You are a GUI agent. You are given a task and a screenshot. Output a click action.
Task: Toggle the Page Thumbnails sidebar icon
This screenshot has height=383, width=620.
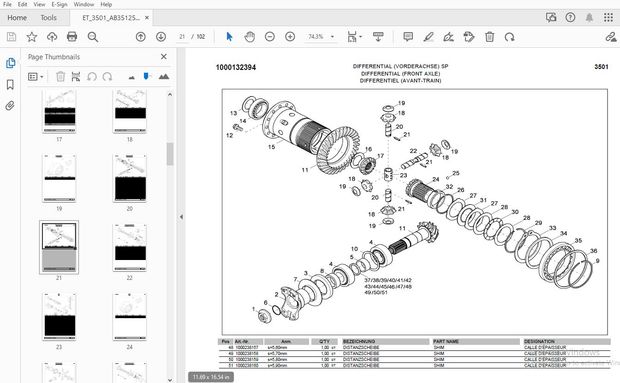click(10, 63)
